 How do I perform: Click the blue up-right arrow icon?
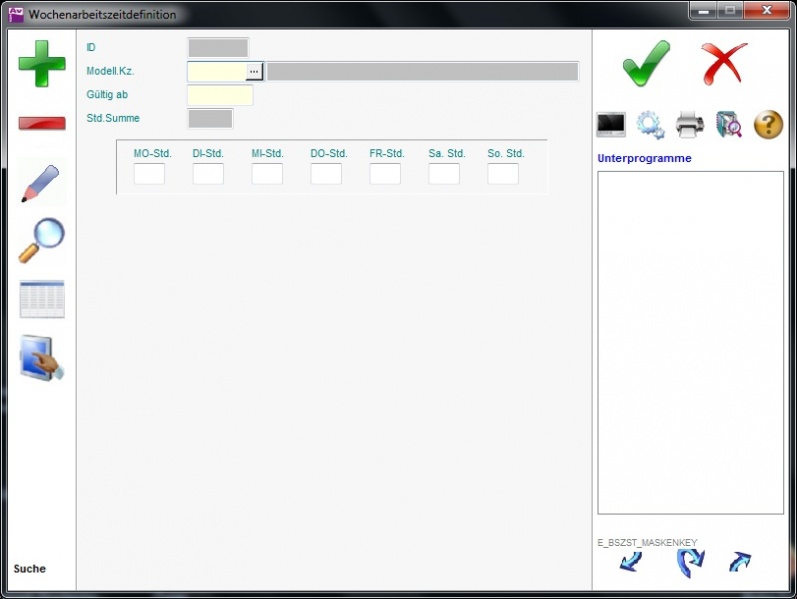(740, 562)
